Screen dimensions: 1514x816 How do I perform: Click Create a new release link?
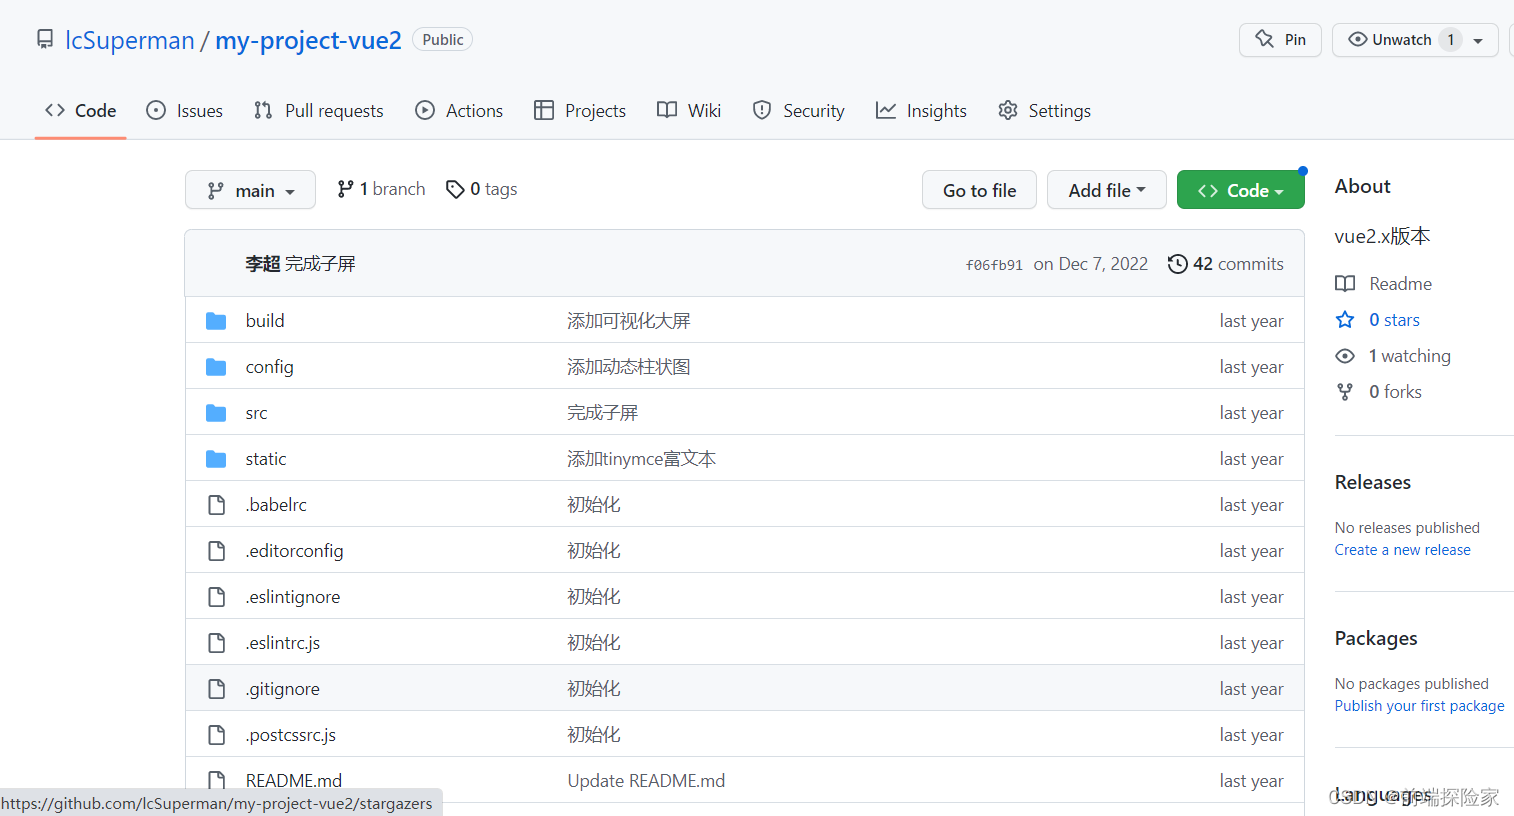1402,550
